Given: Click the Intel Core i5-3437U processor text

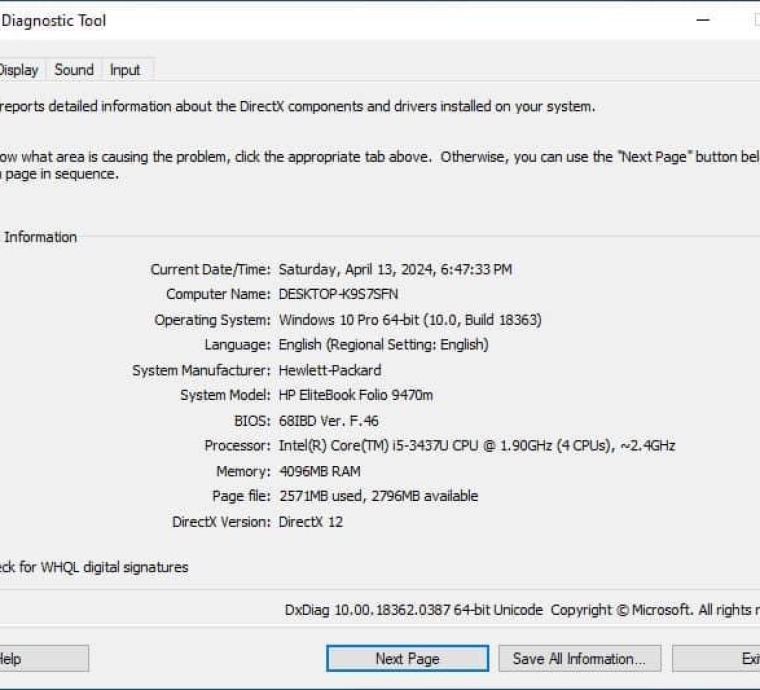Looking at the screenshot, I should [x=477, y=445].
